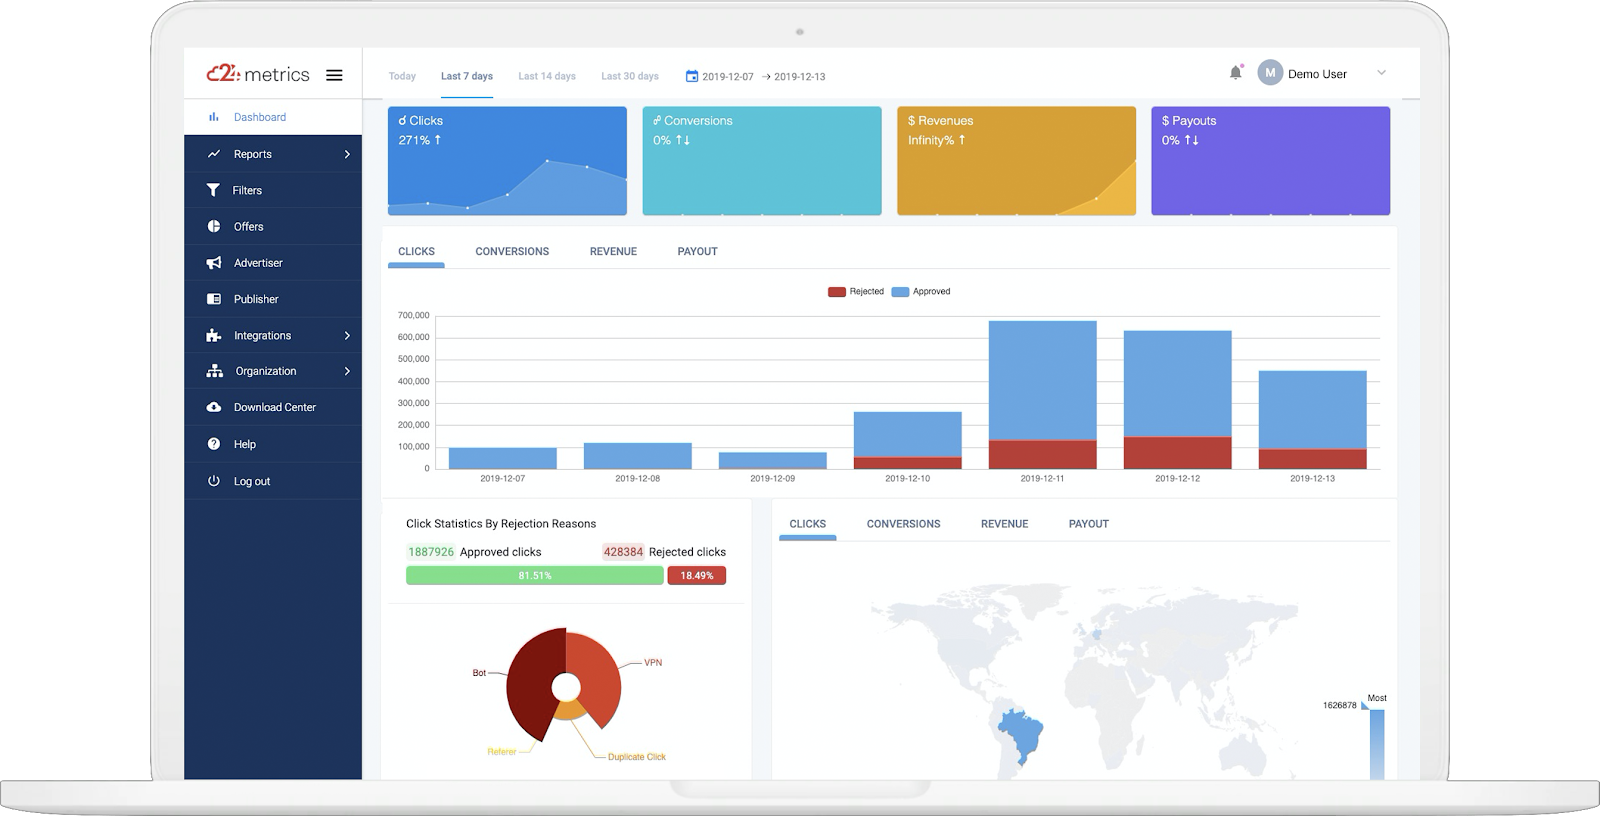The image size is (1600, 816).
Task: Open notifications bell icon
Action: [x=1236, y=72]
